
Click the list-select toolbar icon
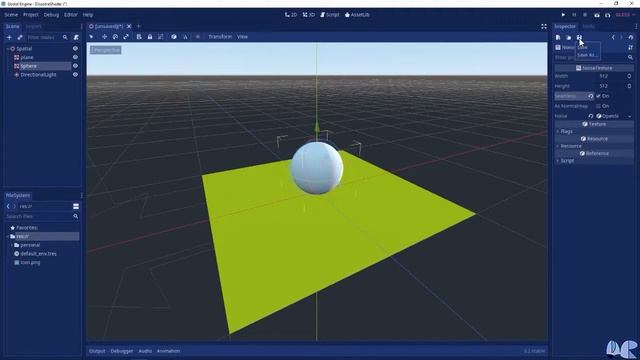pos(139,37)
